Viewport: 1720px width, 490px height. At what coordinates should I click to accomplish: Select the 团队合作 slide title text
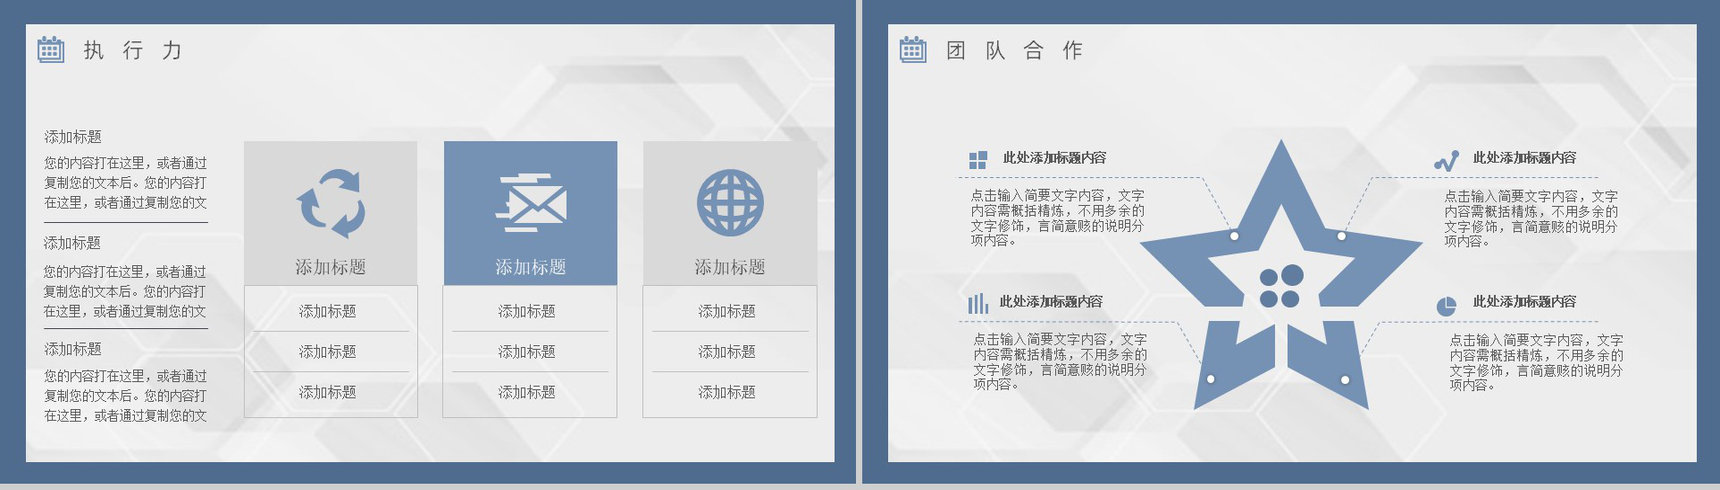point(1014,50)
